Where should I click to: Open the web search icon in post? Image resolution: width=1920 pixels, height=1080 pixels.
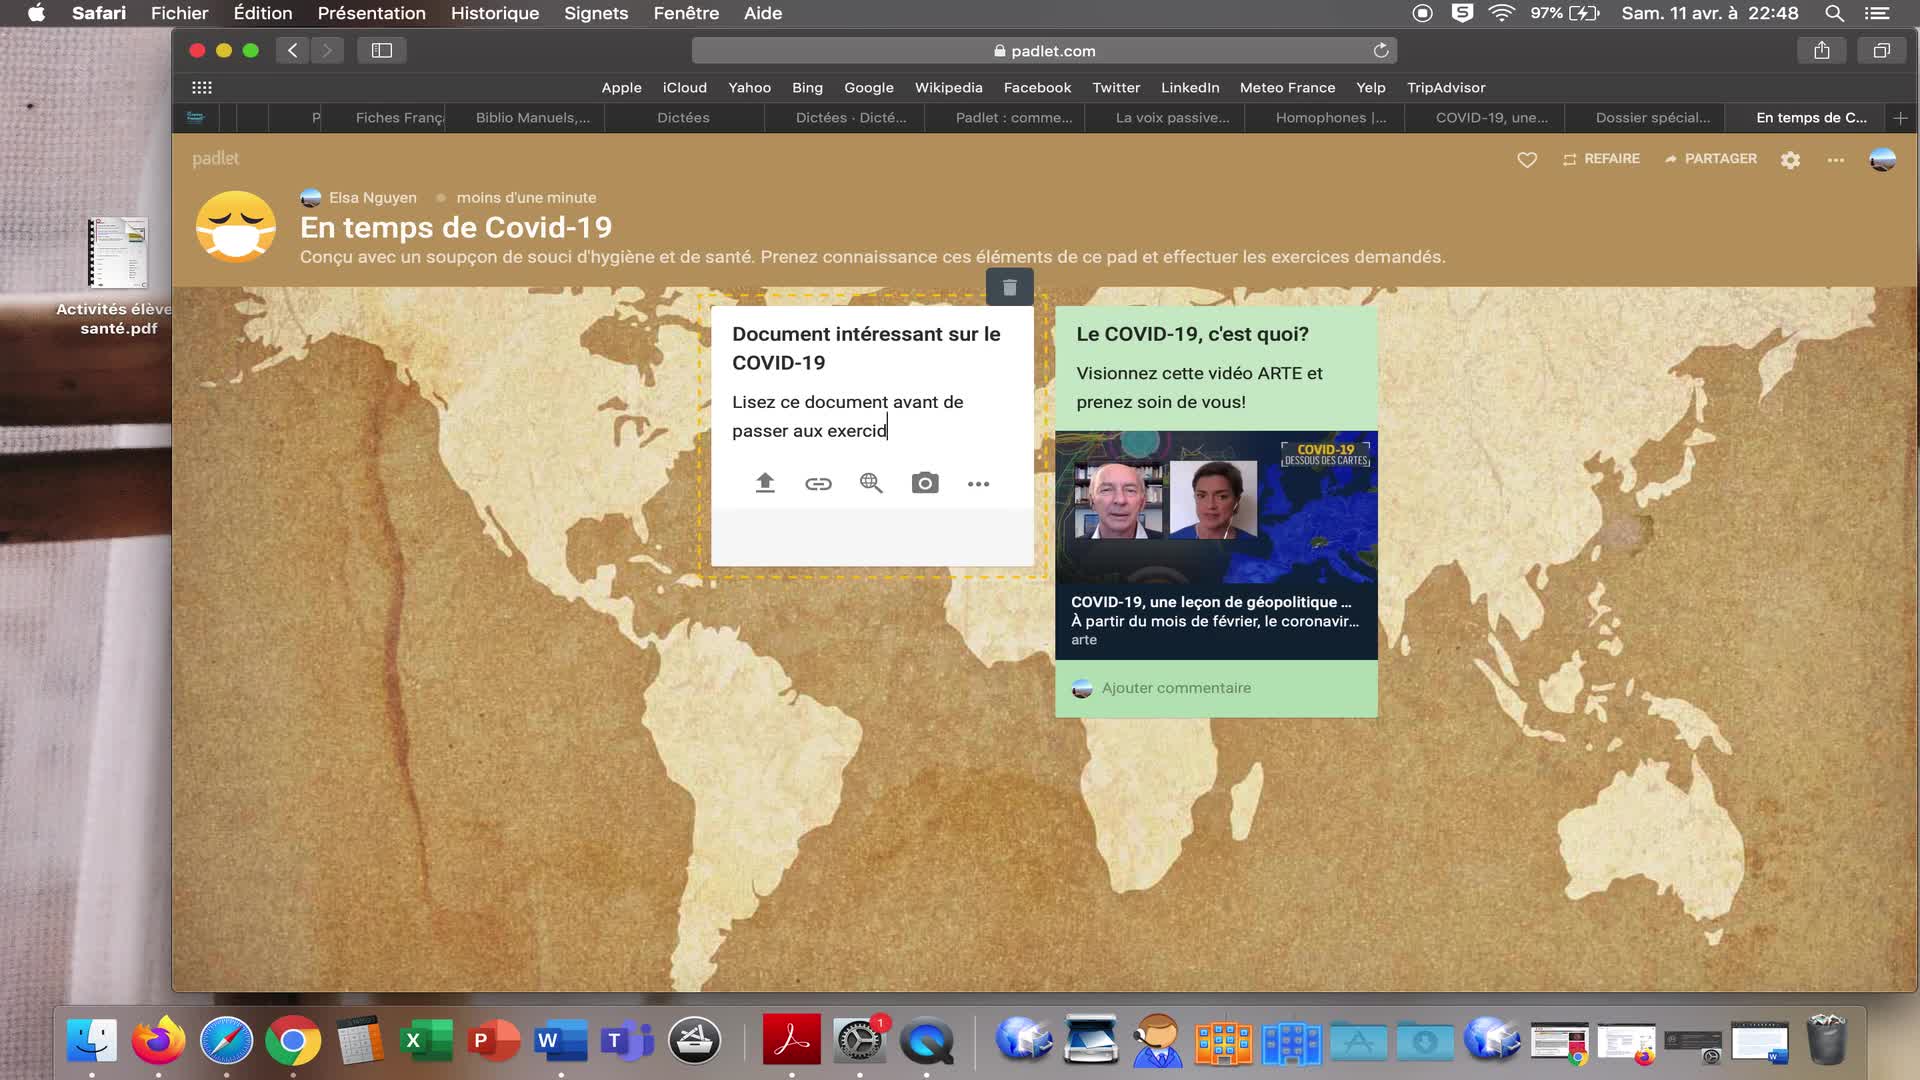pyautogui.click(x=871, y=484)
